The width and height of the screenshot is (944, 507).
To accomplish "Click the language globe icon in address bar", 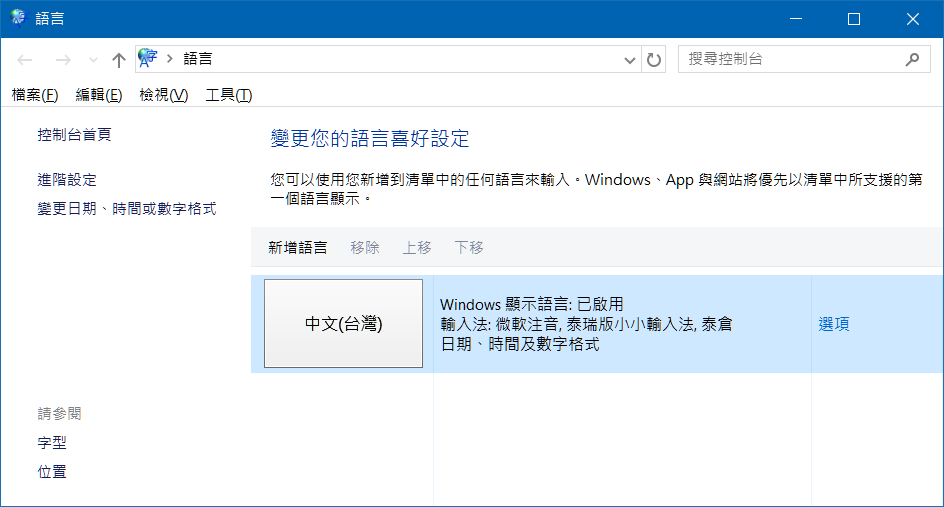I will (x=148, y=58).
